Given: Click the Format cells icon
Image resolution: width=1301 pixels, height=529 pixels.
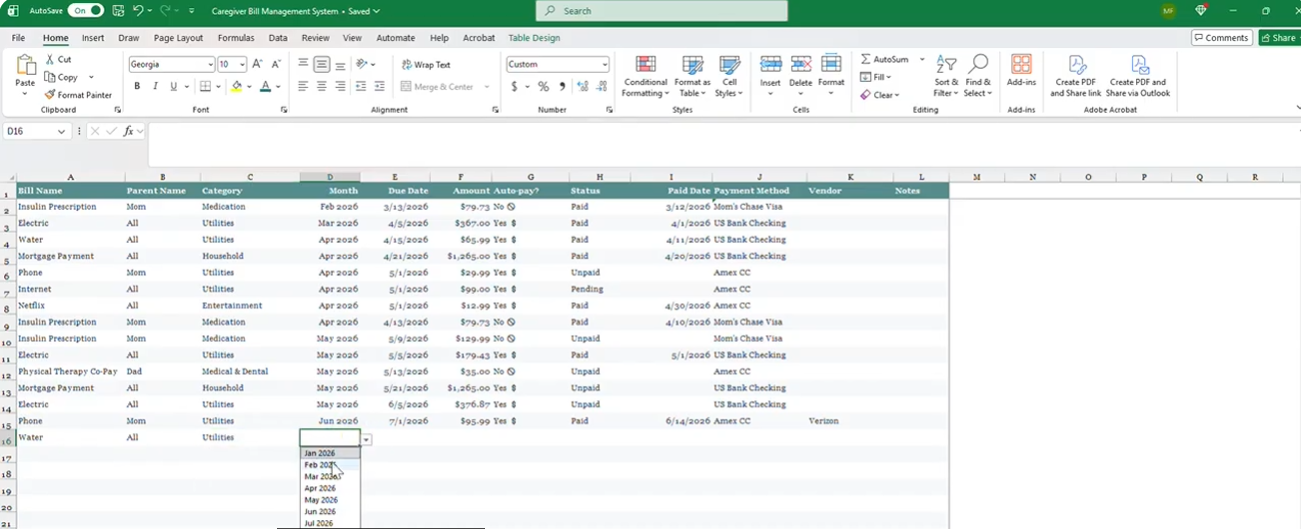Looking at the screenshot, I should point(831,65).
